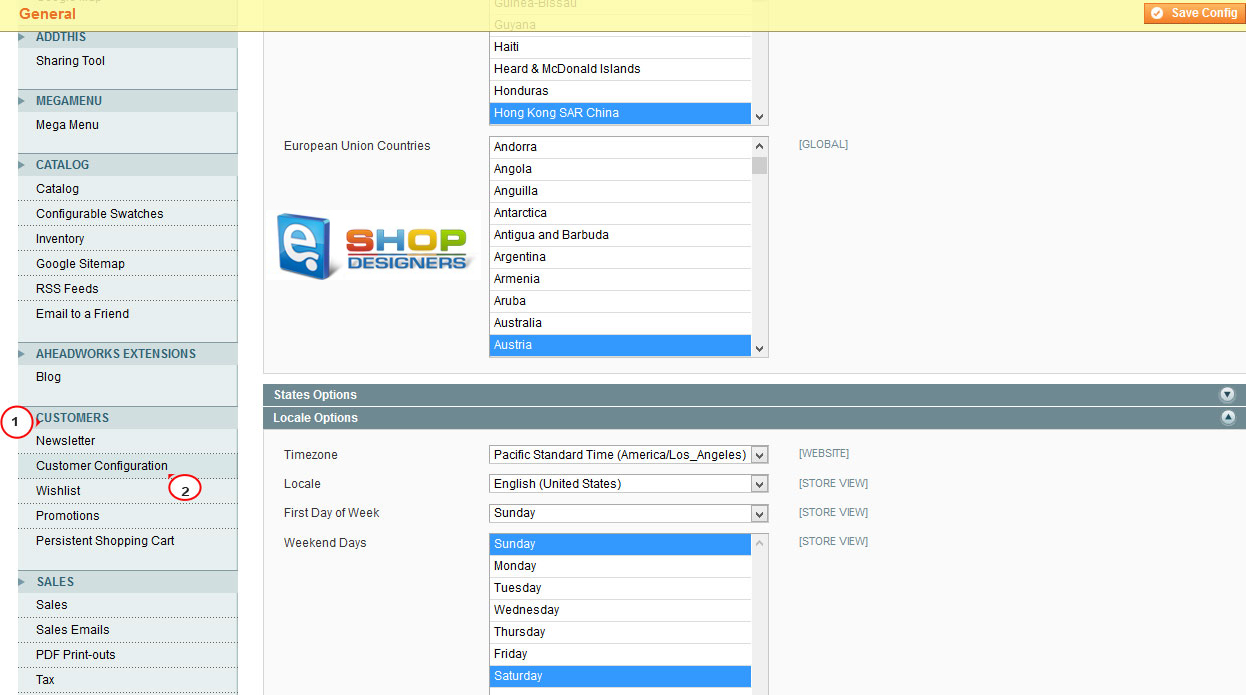Click the Save Config button

pyautogui.click(x=1193, y=13)
